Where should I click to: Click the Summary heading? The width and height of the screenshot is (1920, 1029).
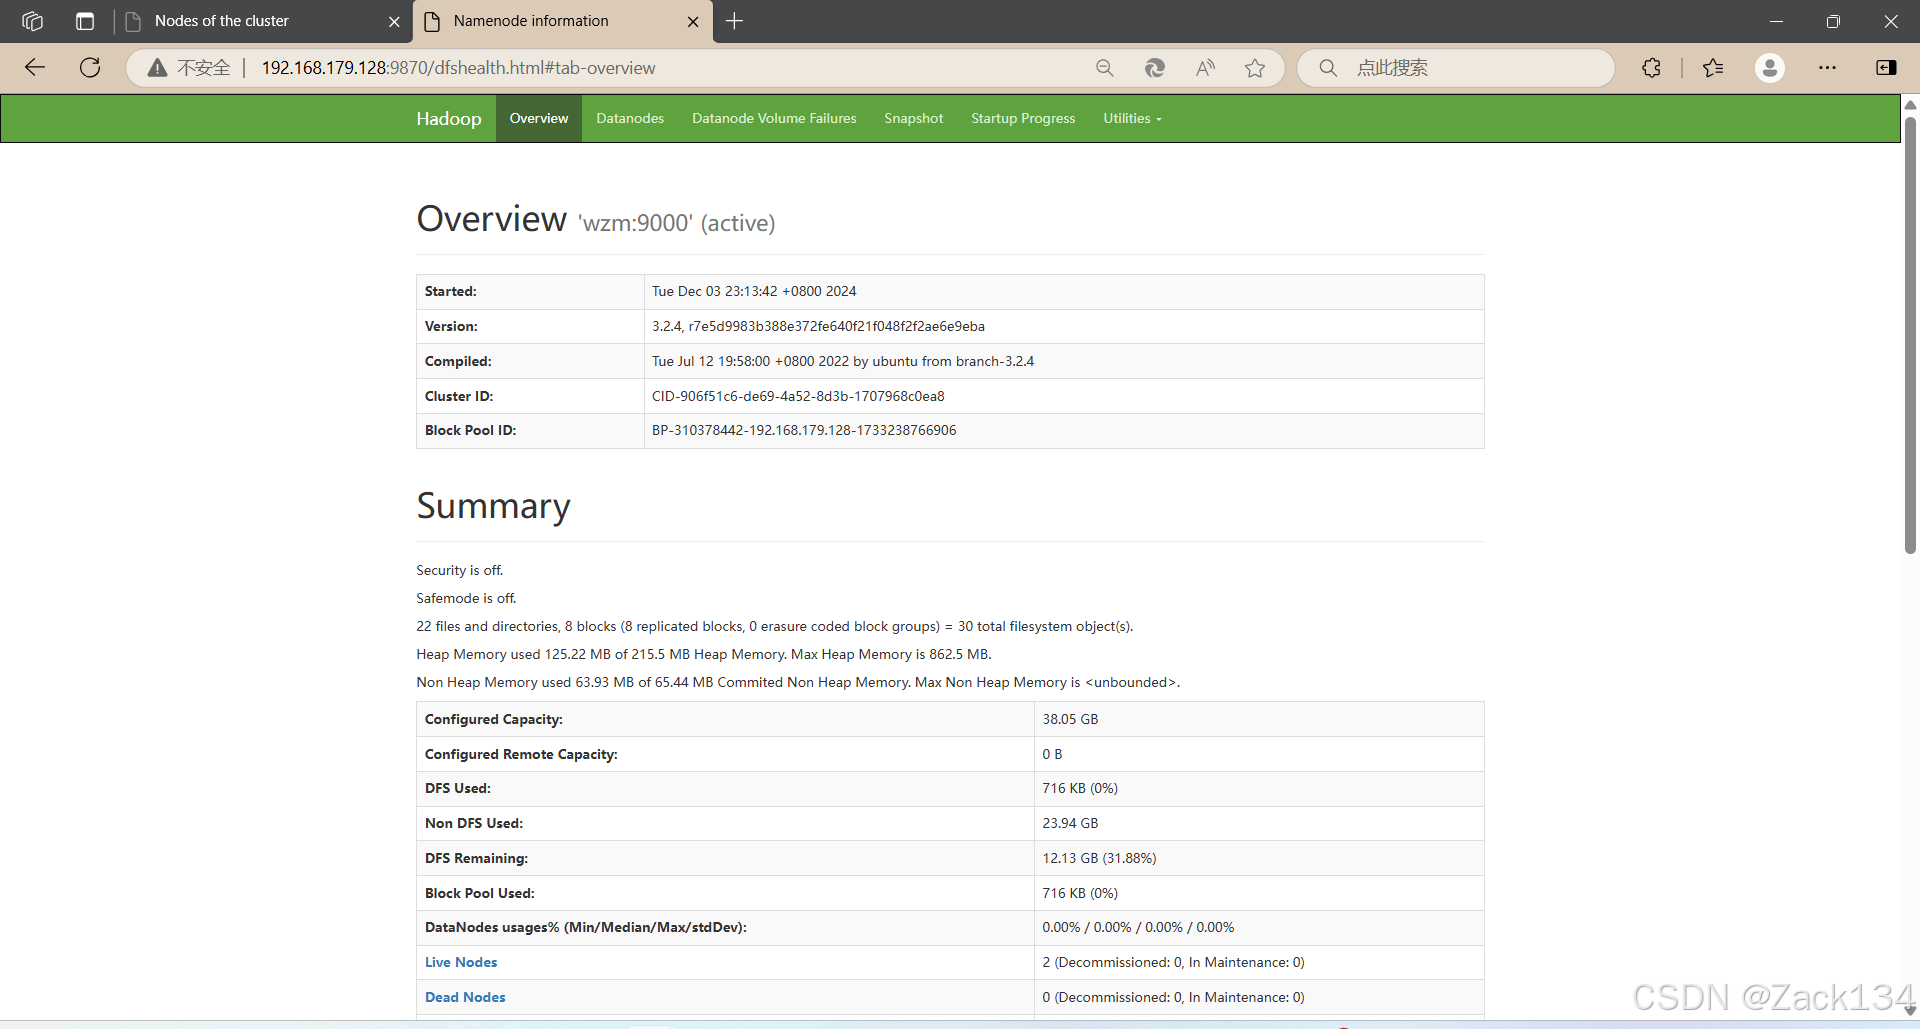[x=493, y=506]
